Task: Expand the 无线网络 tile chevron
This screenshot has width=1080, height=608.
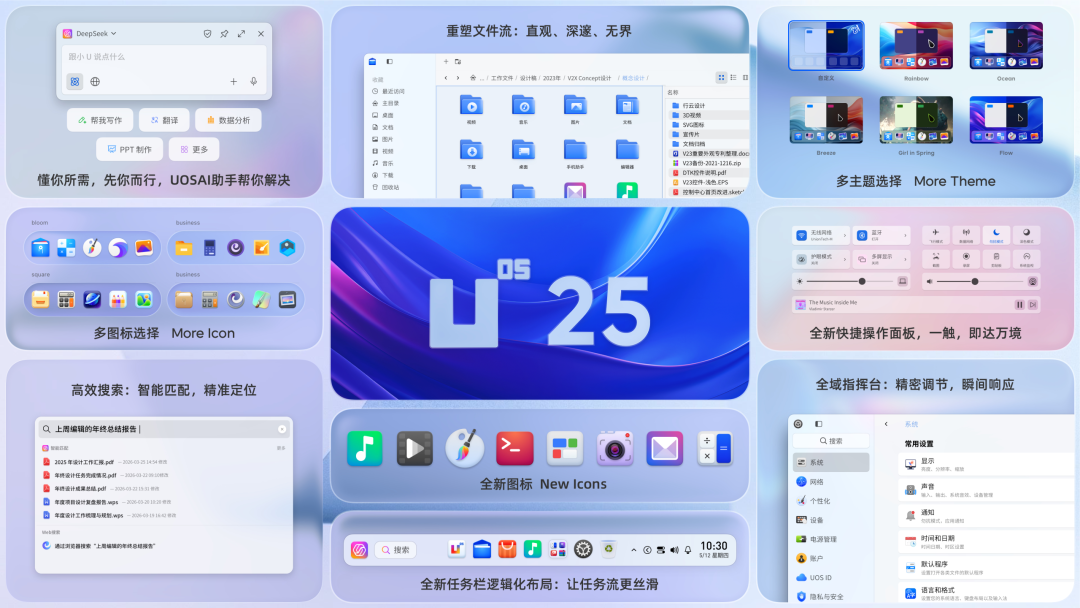Action: [845, 235]
